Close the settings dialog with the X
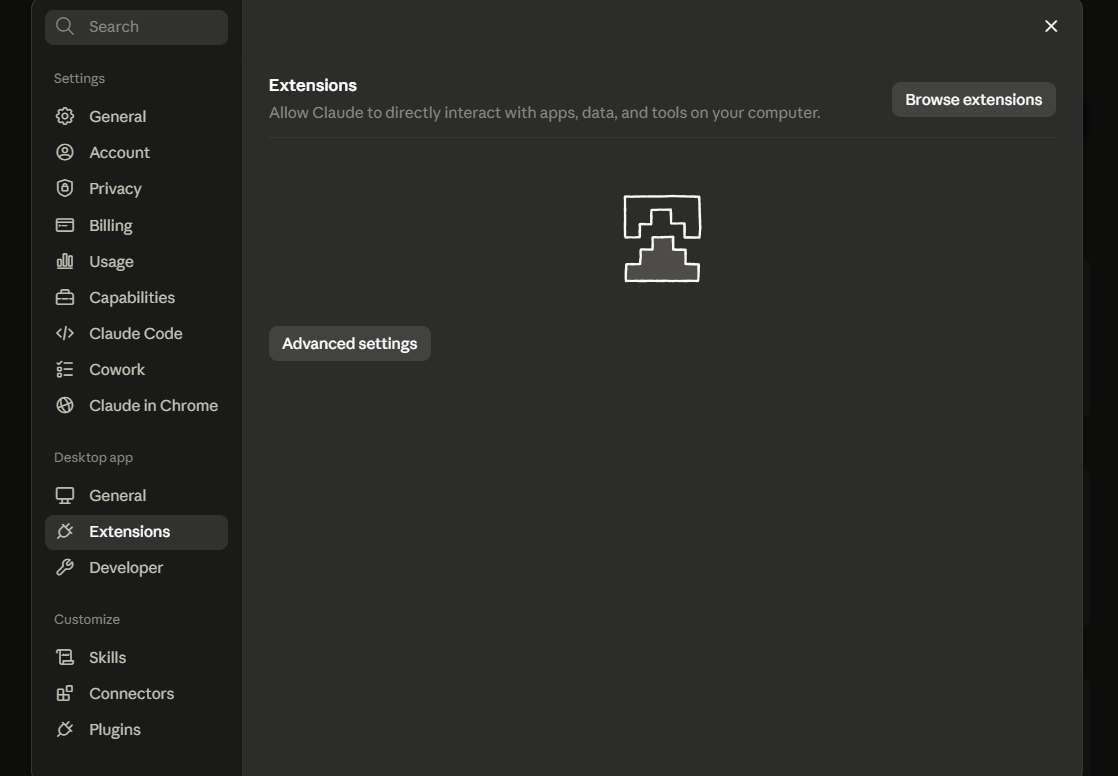The width and height of the screenshot is (1118, 776). pos(1051,26)
